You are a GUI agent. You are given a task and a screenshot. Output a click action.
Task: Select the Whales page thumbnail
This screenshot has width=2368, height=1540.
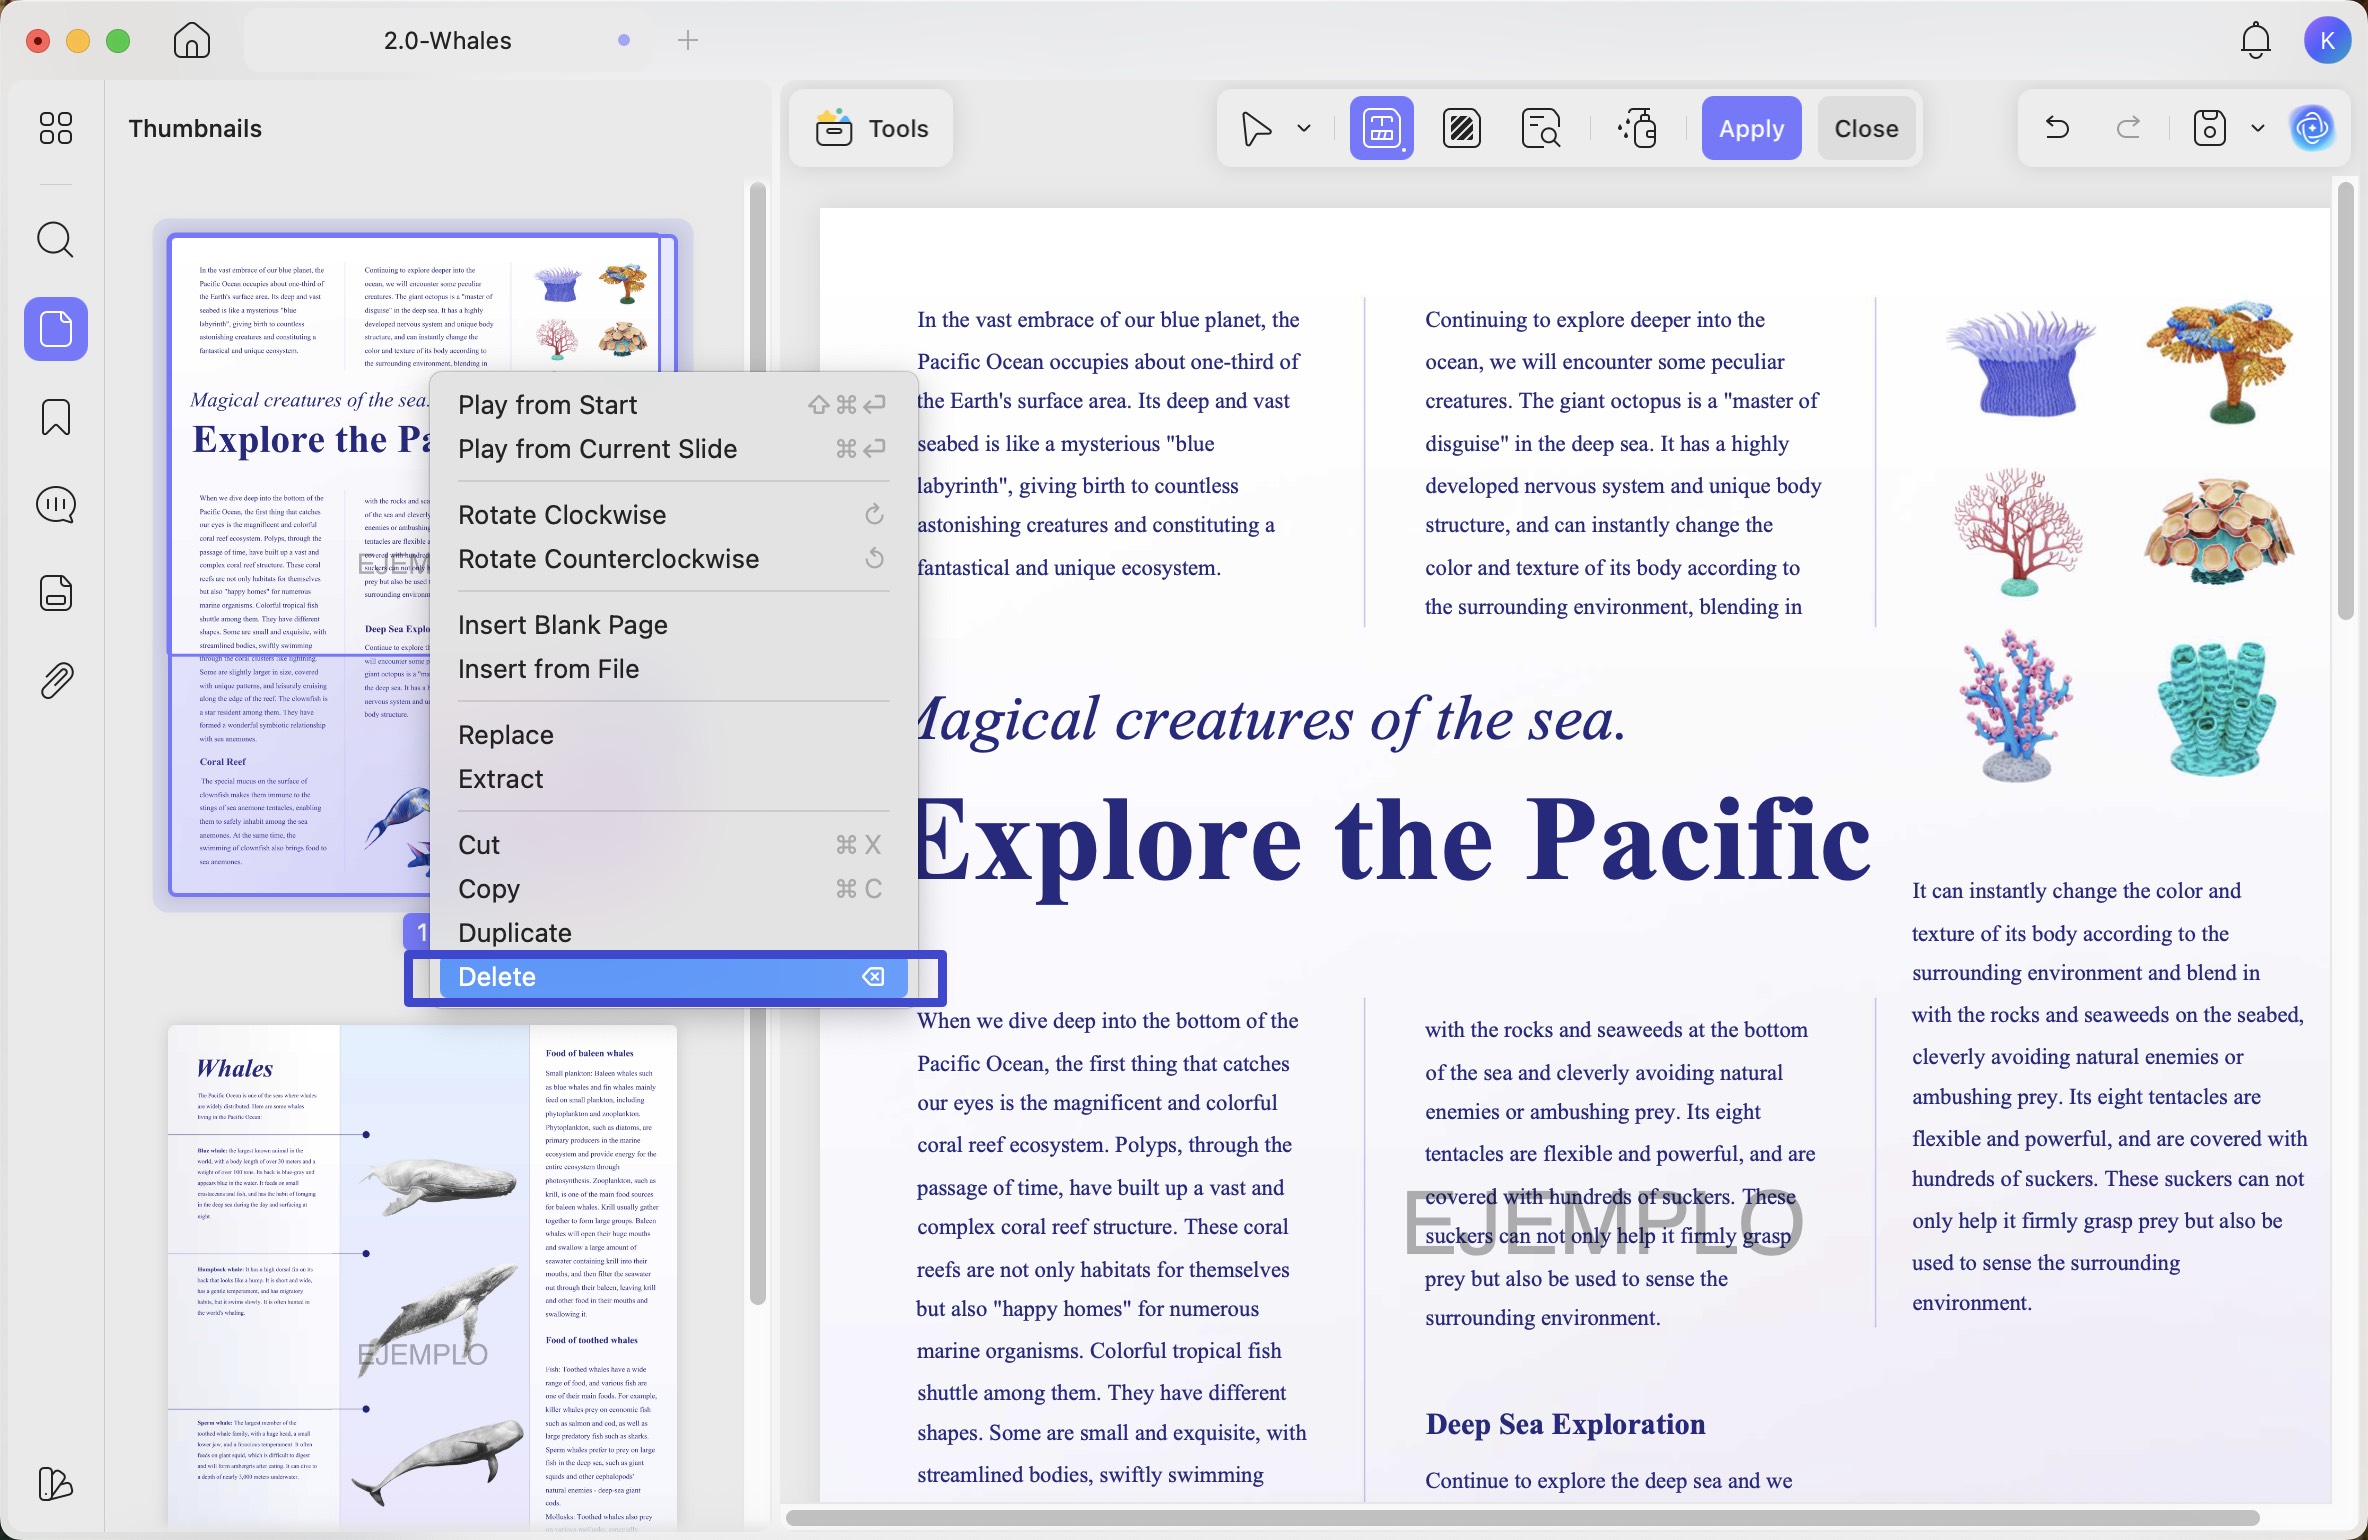422,1277
